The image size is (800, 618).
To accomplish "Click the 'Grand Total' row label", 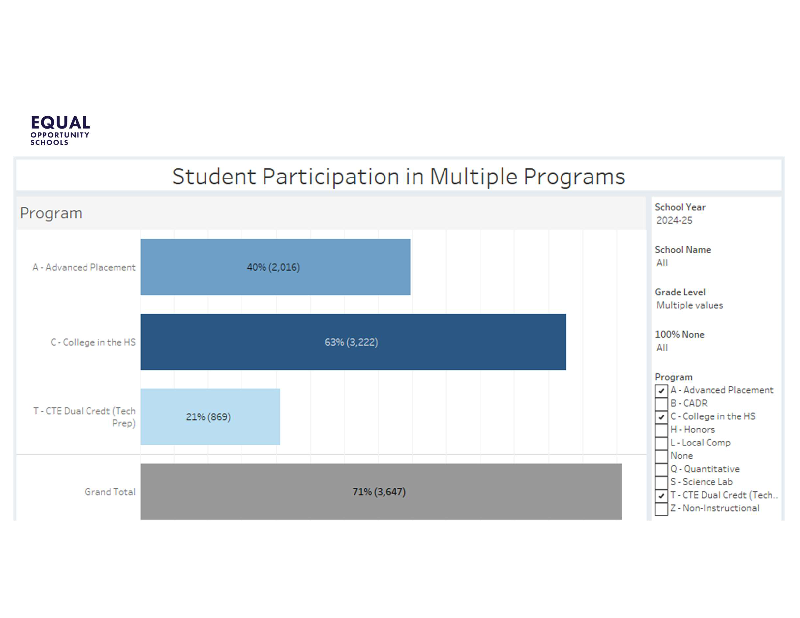I will click(x=110, y=492).
